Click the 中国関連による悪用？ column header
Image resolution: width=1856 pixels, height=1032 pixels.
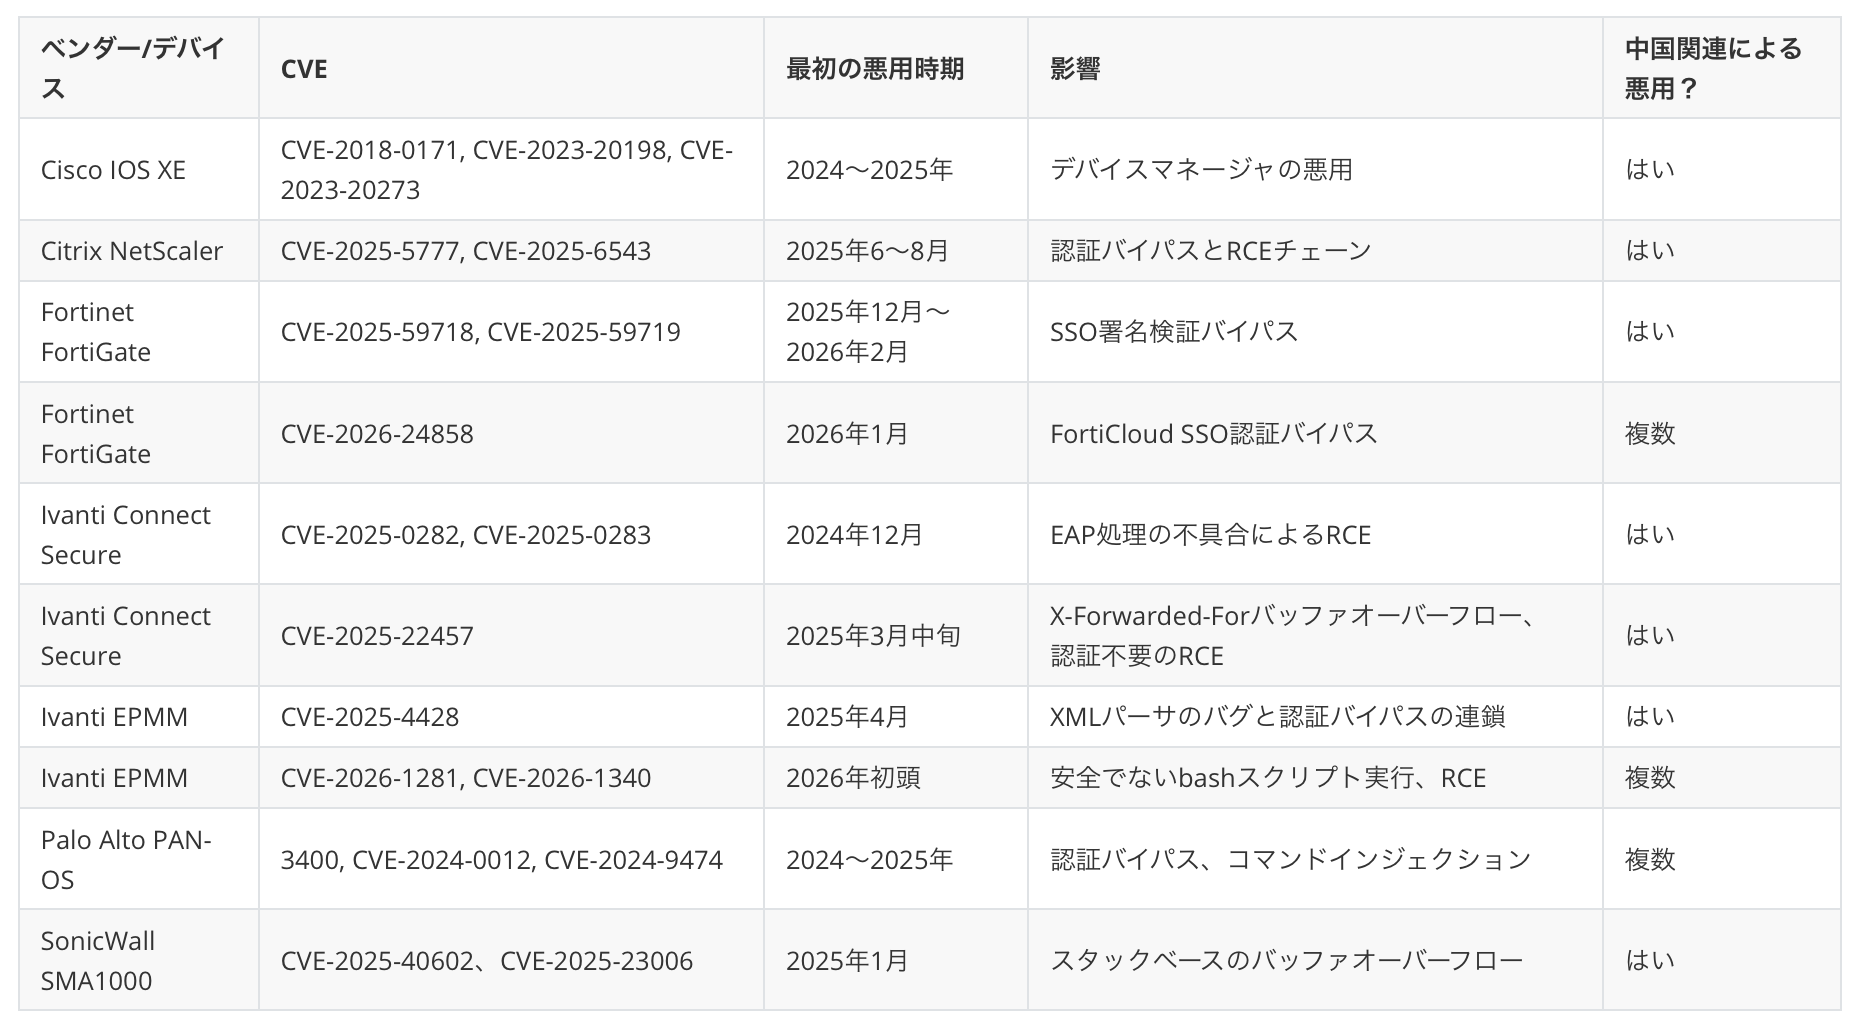[x=1712, y=68]
